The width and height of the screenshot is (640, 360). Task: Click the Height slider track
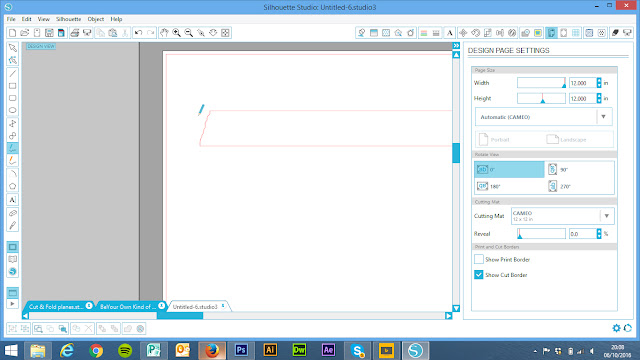coord(541,98)
